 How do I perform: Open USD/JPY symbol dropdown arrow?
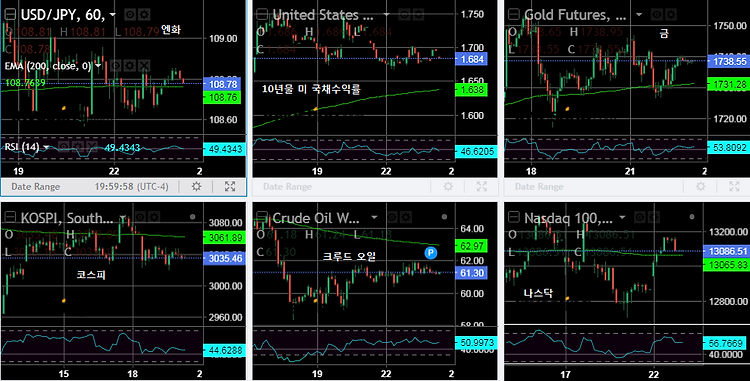tap(112, 15)
